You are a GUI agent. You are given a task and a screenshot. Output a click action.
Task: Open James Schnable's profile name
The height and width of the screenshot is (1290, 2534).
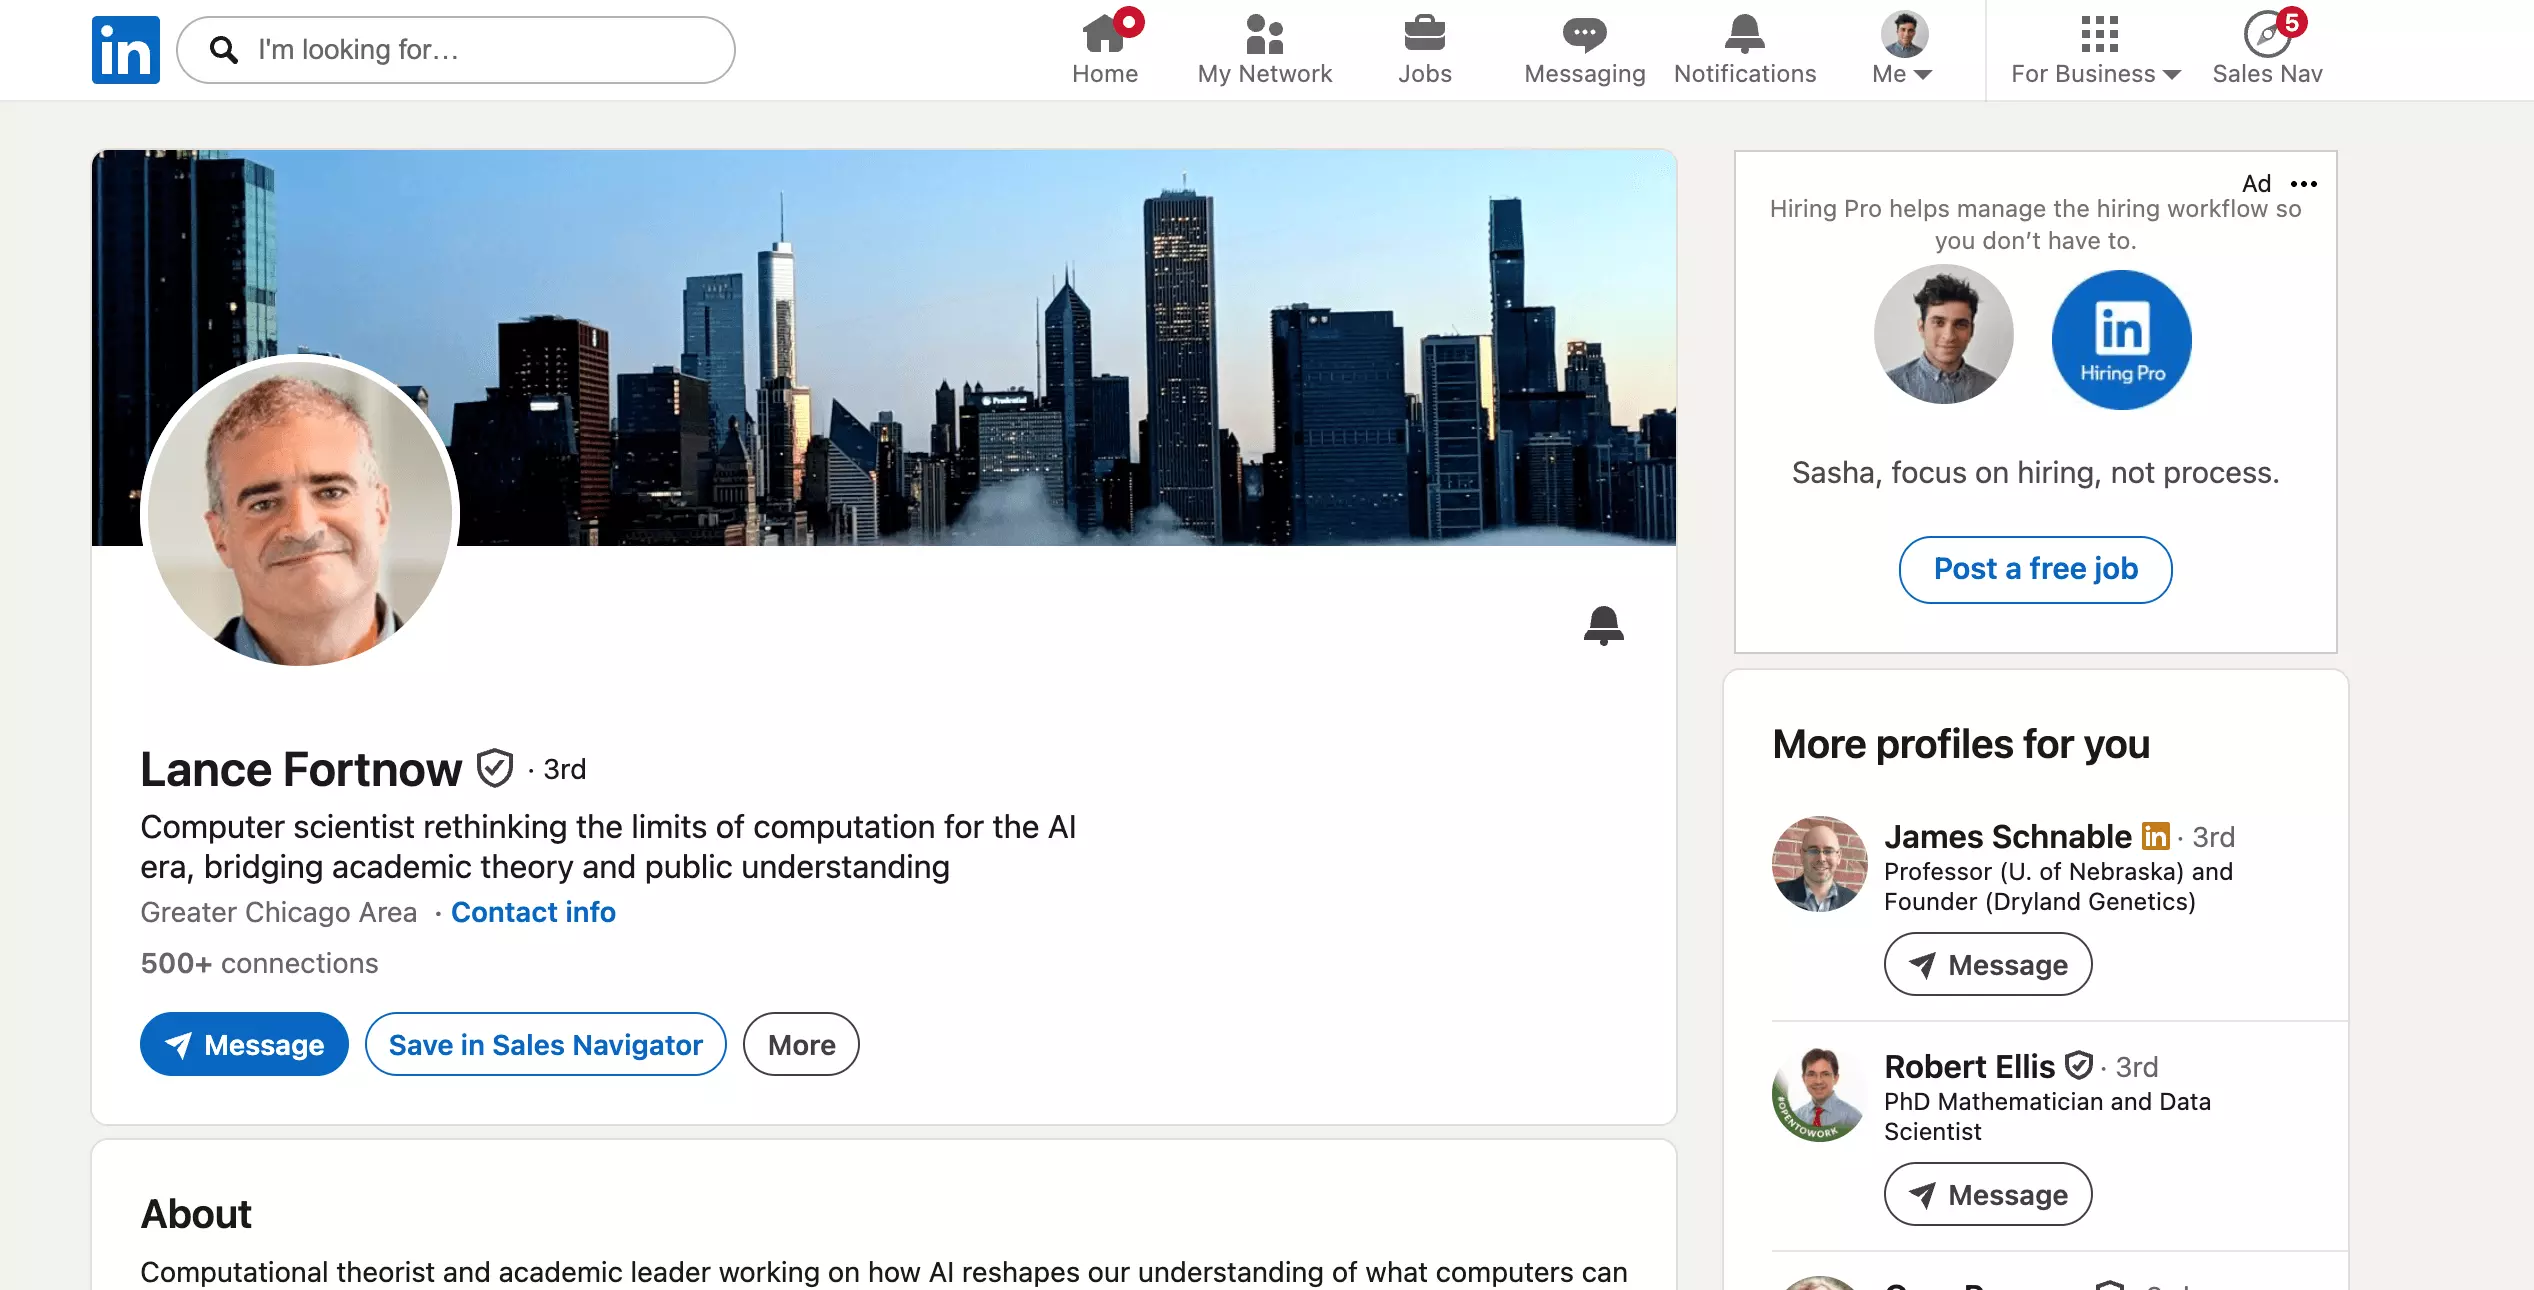(x=2008, y=836)
